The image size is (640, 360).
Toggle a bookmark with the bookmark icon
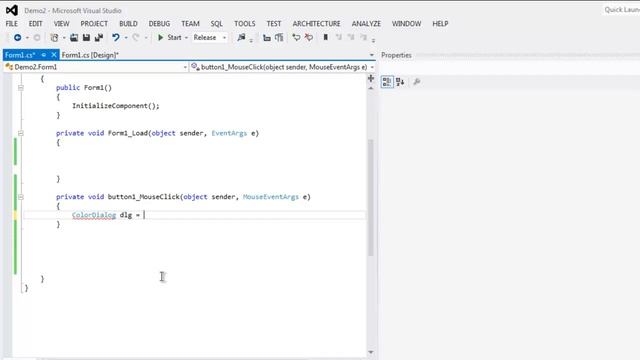pos(325,38)
